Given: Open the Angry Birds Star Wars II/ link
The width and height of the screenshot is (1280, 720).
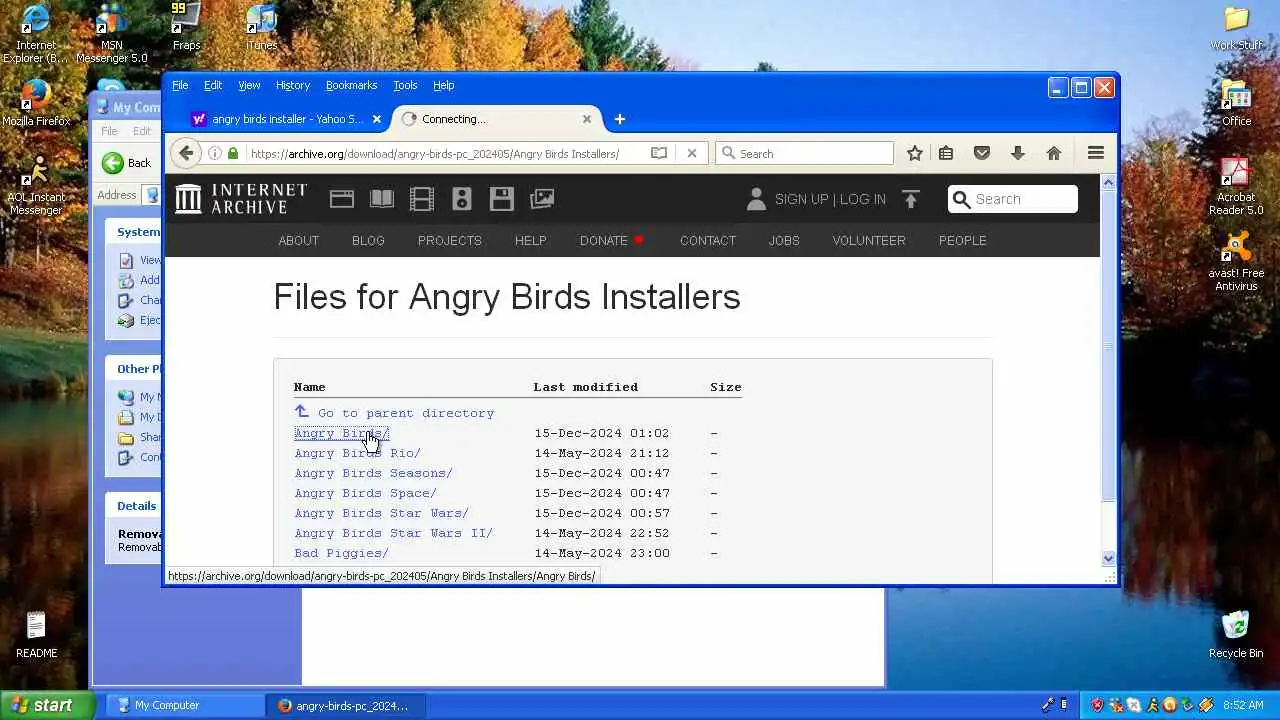Looking at the screenshot, I should [393, 533].
